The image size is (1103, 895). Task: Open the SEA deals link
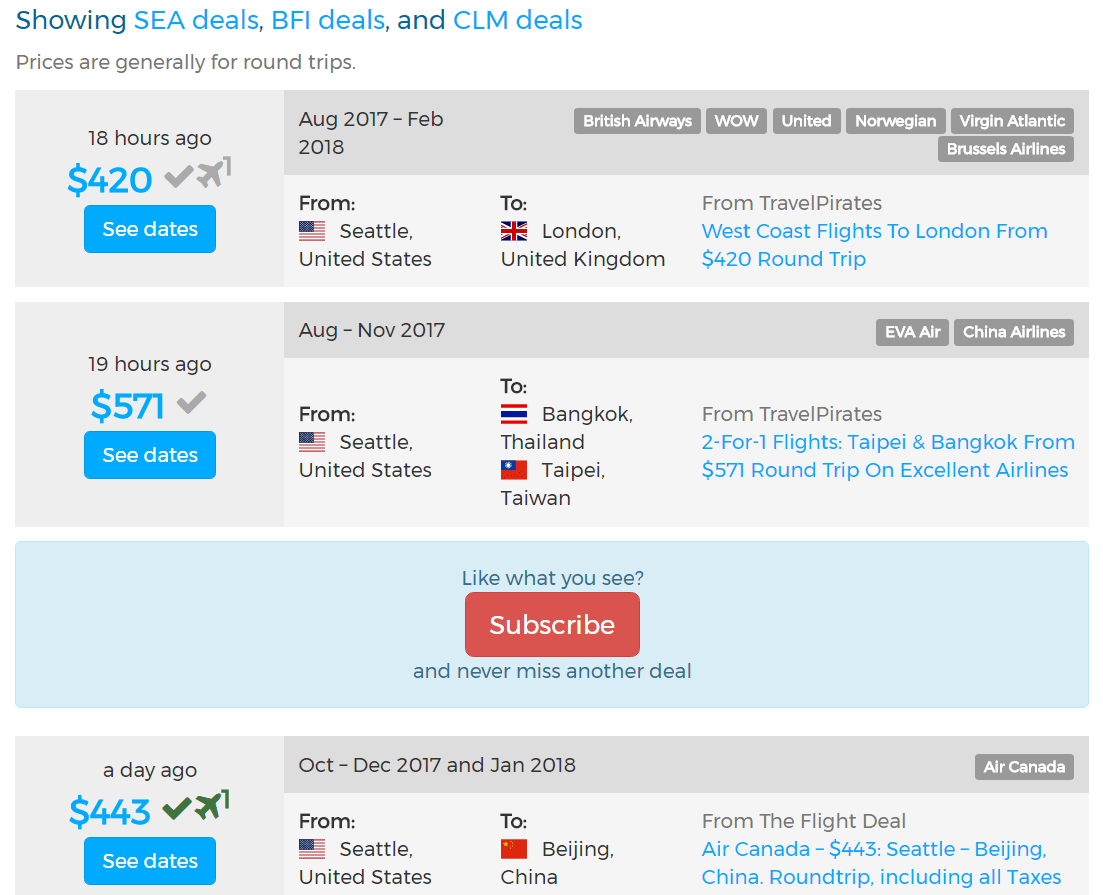[x=196, y=20]
